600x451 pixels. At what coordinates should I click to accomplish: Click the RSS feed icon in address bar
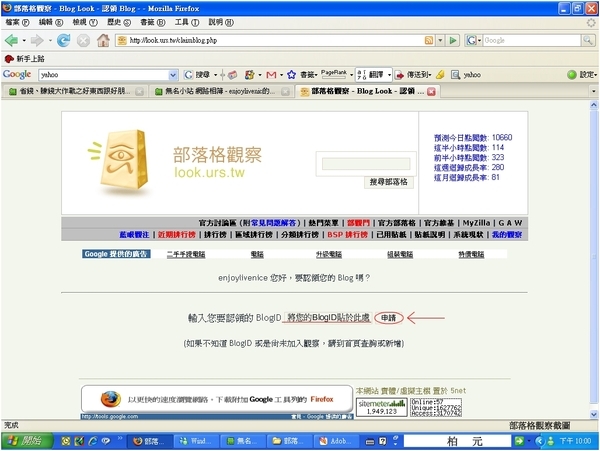tap(429, 40)
